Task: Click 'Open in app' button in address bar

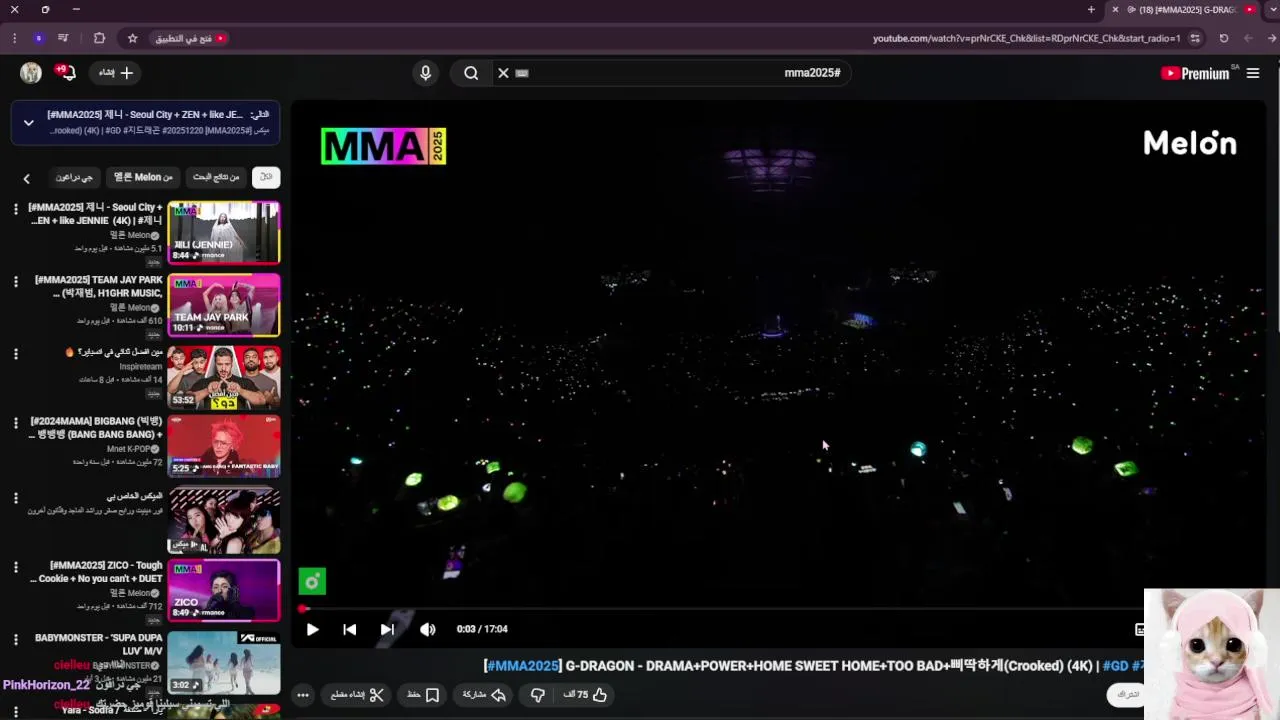Action: point(191,38)
